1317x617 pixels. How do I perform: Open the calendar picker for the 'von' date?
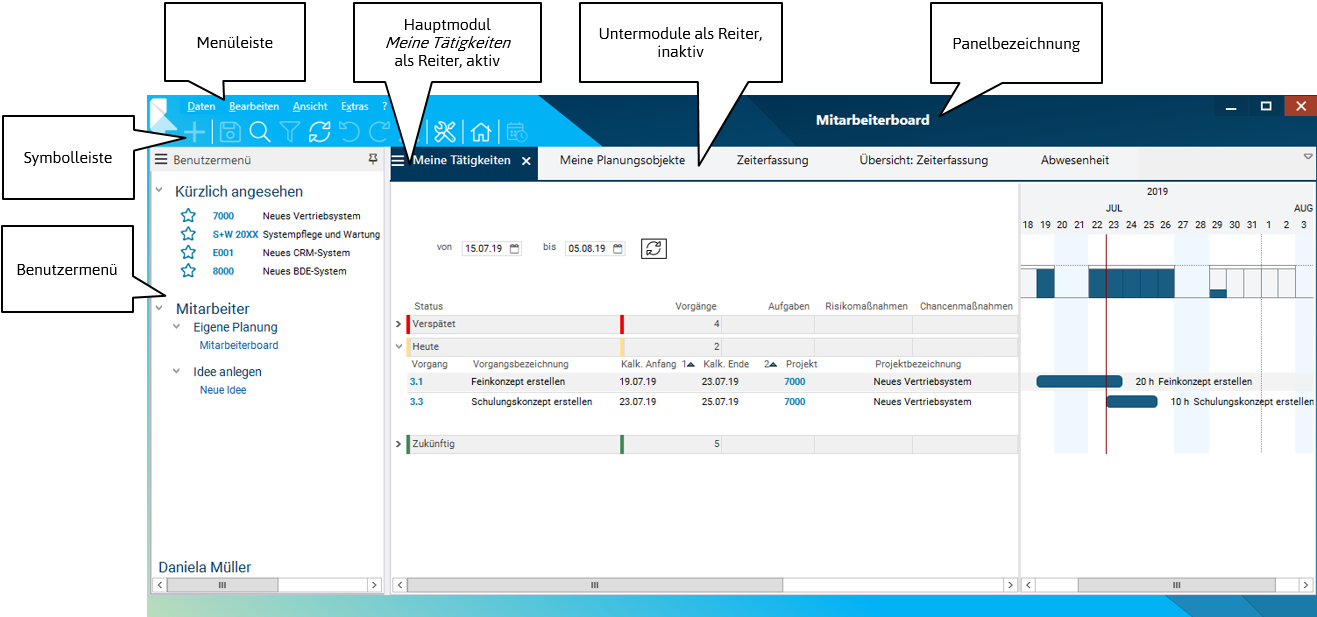point(515,249)
